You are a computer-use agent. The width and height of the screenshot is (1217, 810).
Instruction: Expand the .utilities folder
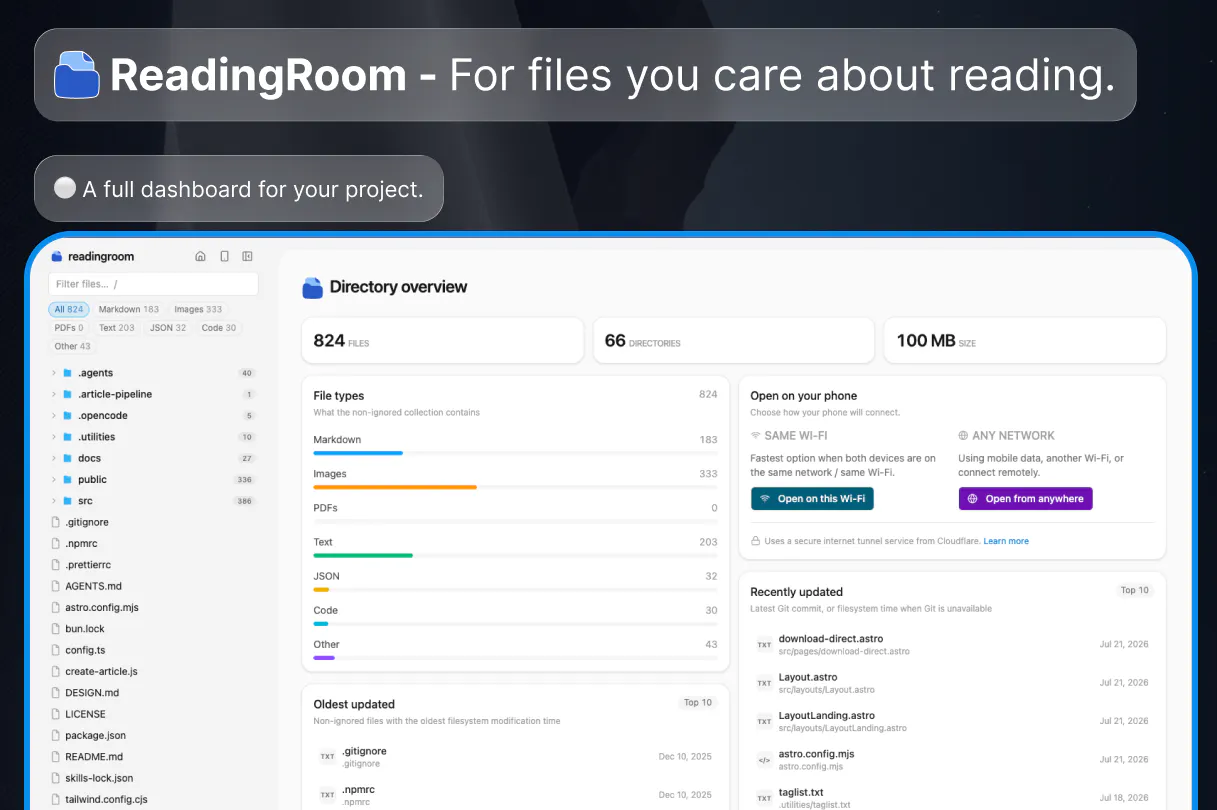tap(54, 437)
